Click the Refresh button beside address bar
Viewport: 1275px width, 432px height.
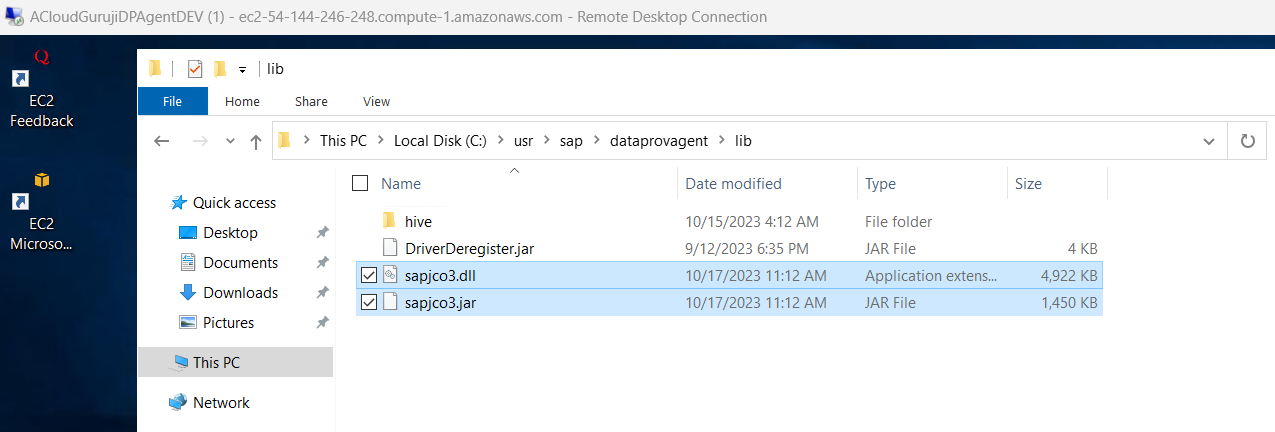pos(1247,141)
